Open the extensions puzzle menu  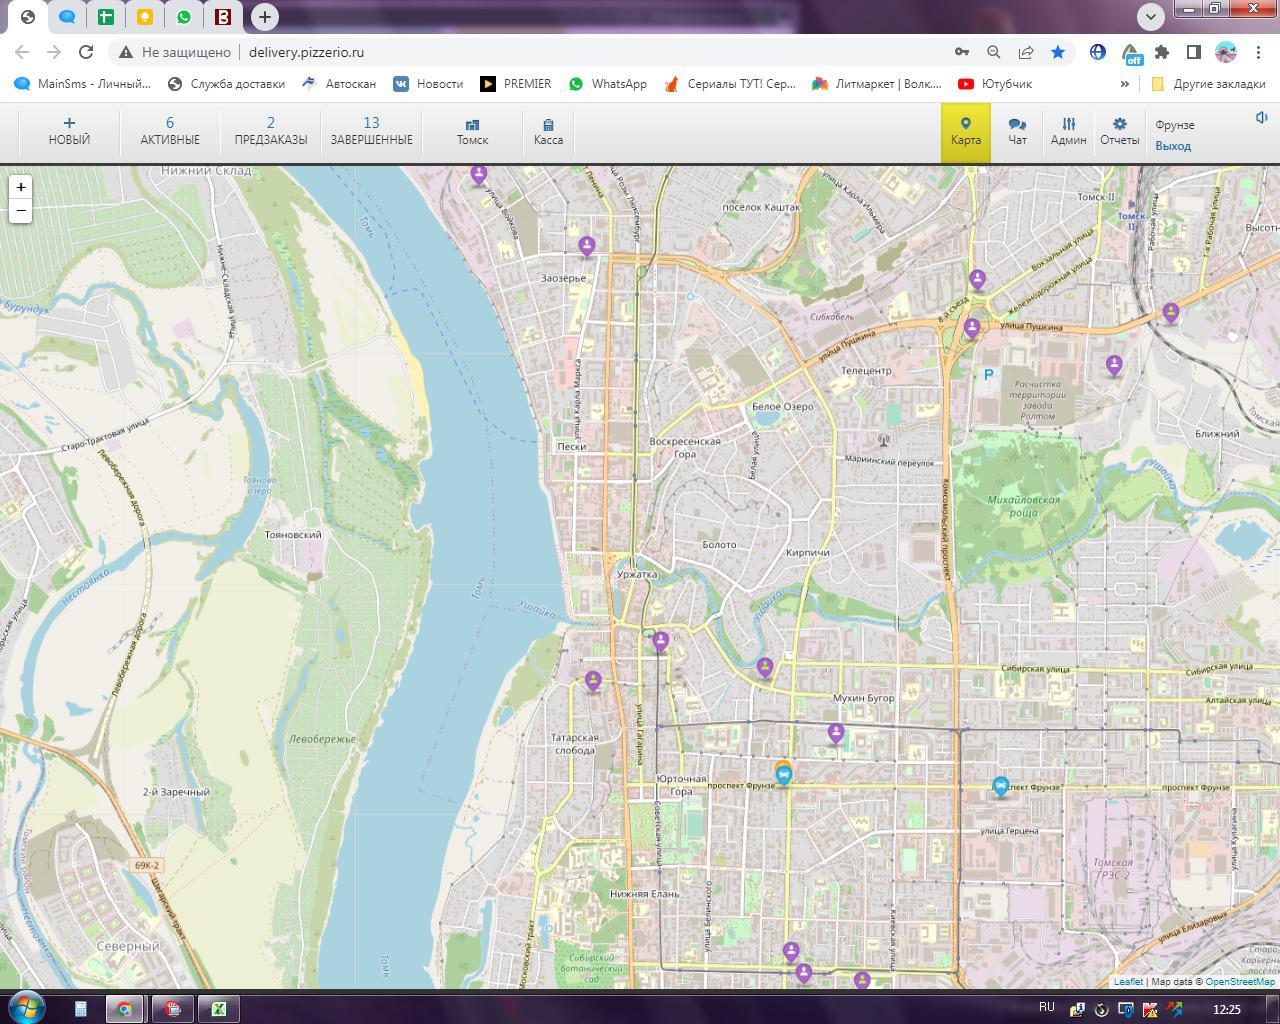1162,52
